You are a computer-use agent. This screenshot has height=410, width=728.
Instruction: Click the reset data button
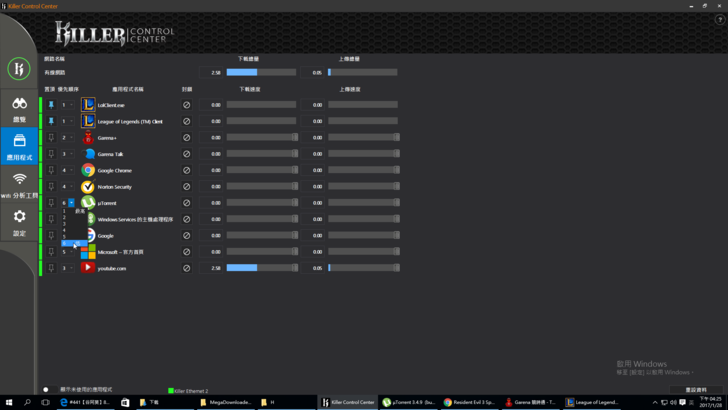click(696, 390)
